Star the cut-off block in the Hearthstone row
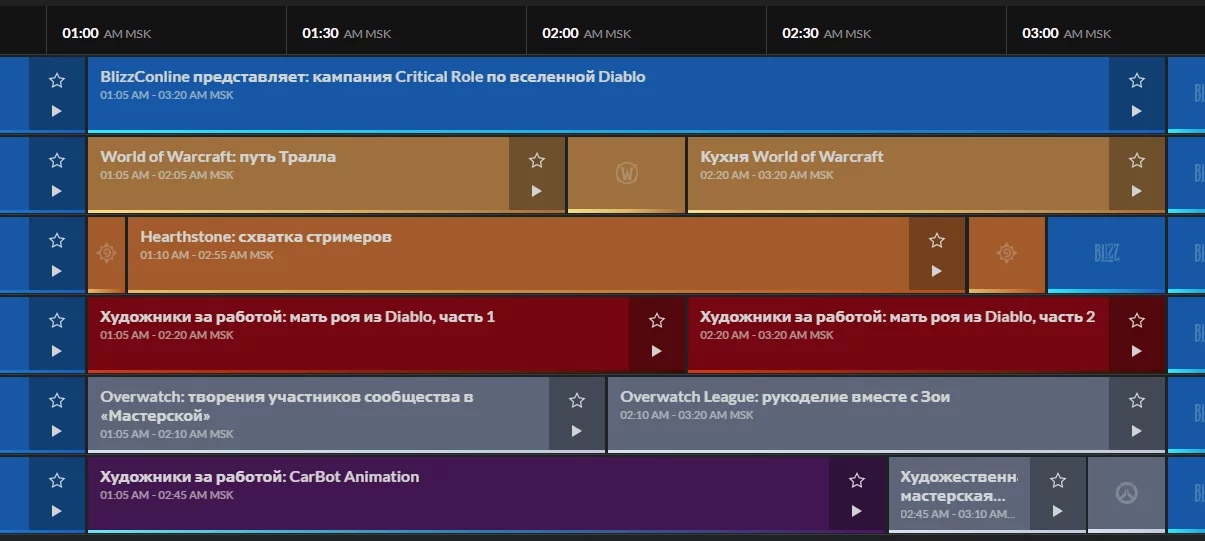Viewport: 1205px width, 541px height. (57, 240)
